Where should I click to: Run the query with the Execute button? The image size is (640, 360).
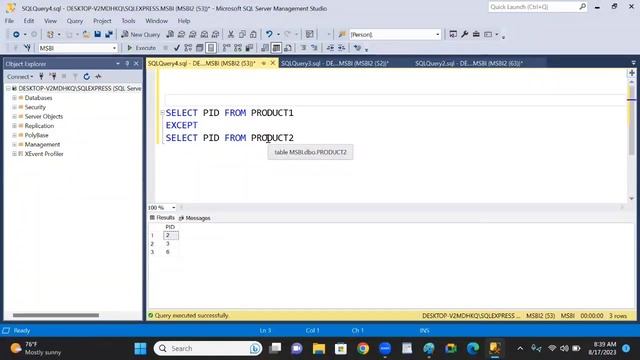coord(141,48)
